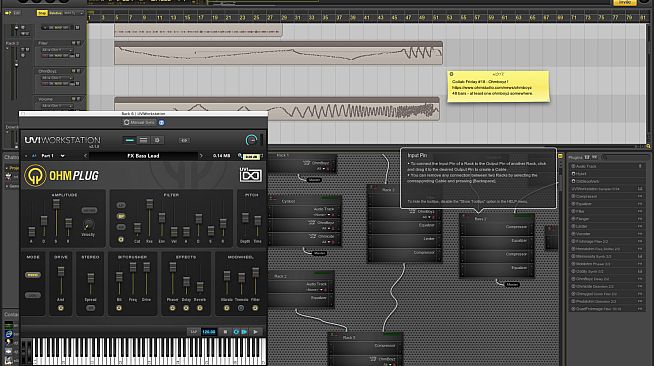The width and height of the screenshot is (654, 366).
Task: Open the UVI Workstation settings gear
Action: click(x=157, y=140)
